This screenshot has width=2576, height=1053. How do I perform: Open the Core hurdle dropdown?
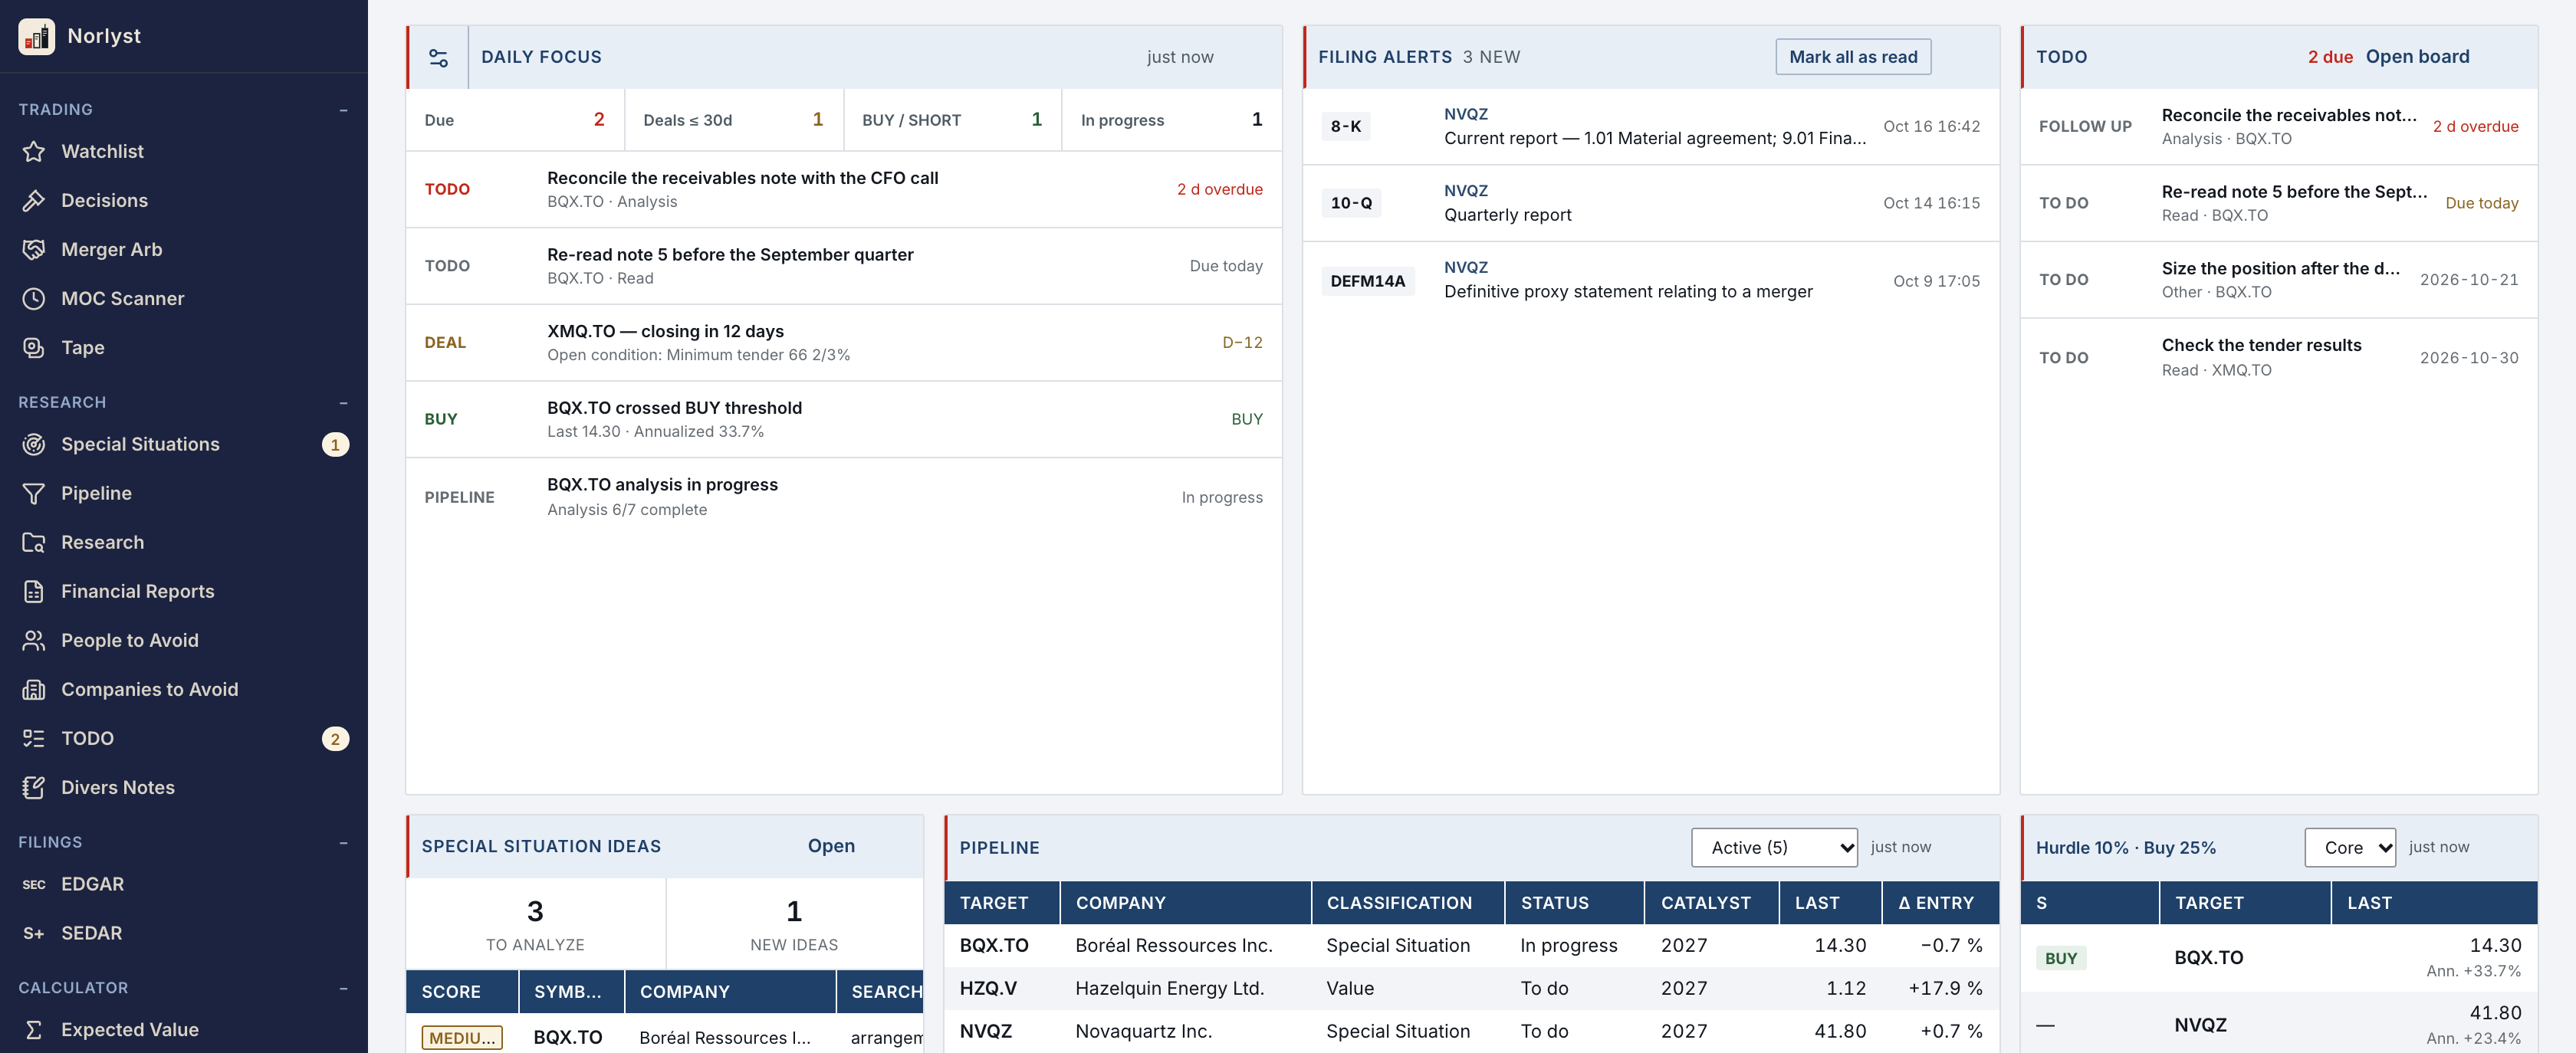coord(2350,848)
